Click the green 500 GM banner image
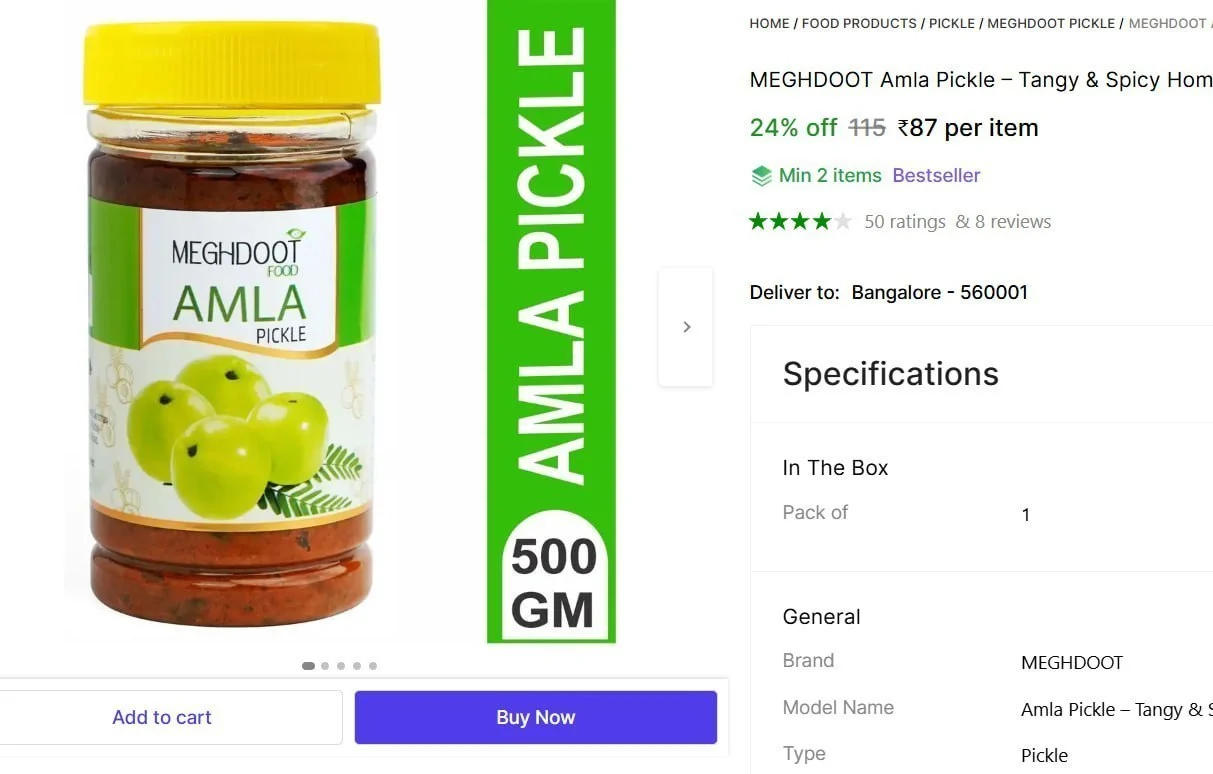 (551, 321)
